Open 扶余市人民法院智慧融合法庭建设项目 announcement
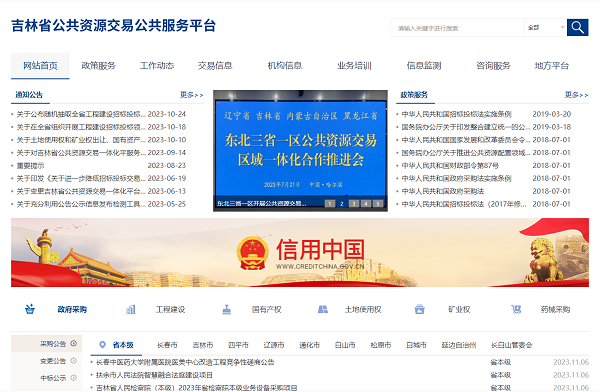Image resolution: width=600 pixels, height=392 pixels. (154, 375)
